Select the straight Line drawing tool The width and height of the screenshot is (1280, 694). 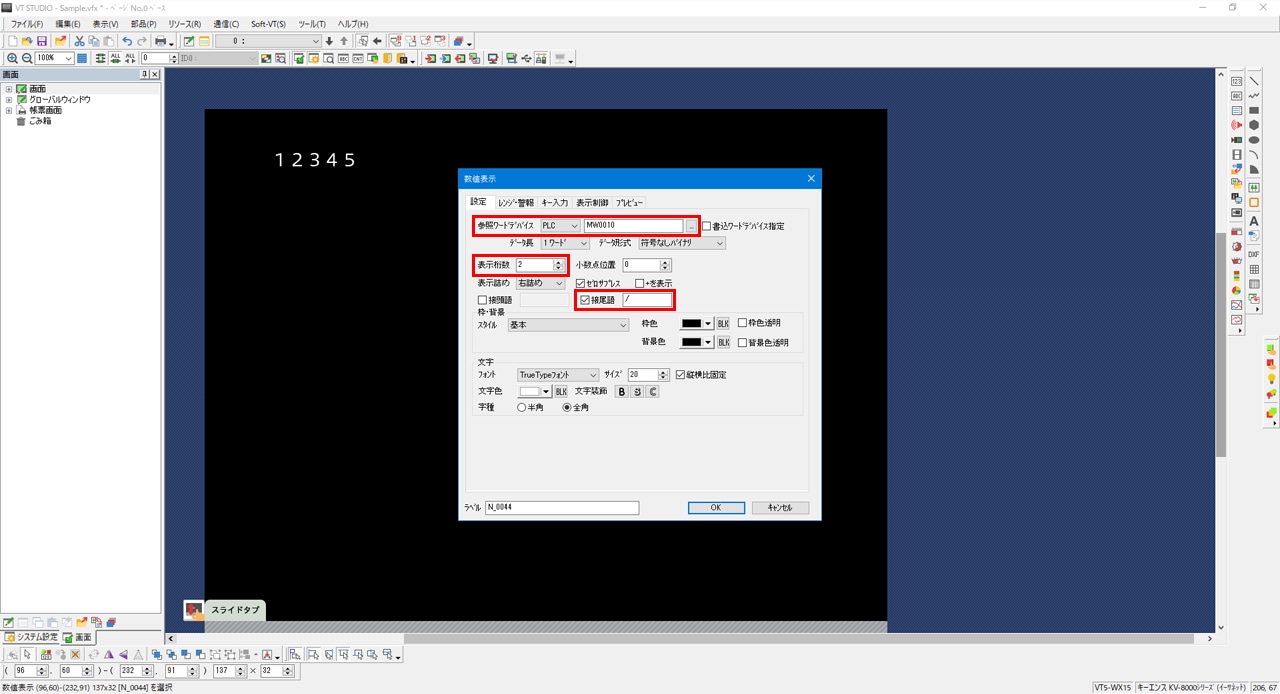(1254, 81)
